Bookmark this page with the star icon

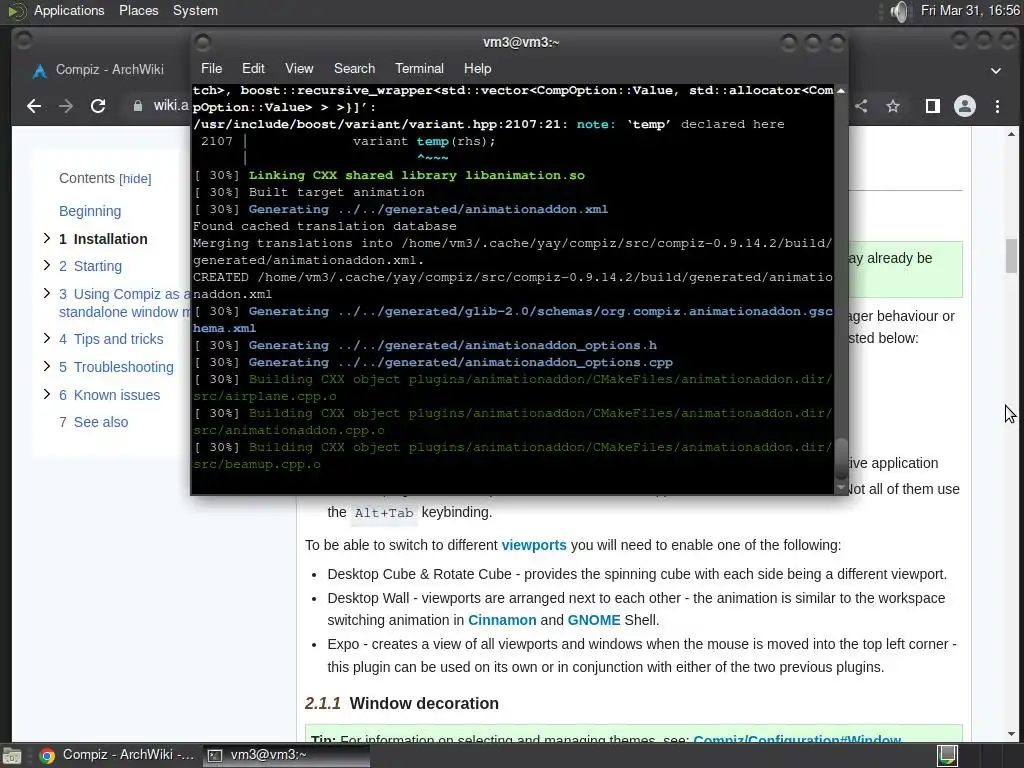click(893, 106)
